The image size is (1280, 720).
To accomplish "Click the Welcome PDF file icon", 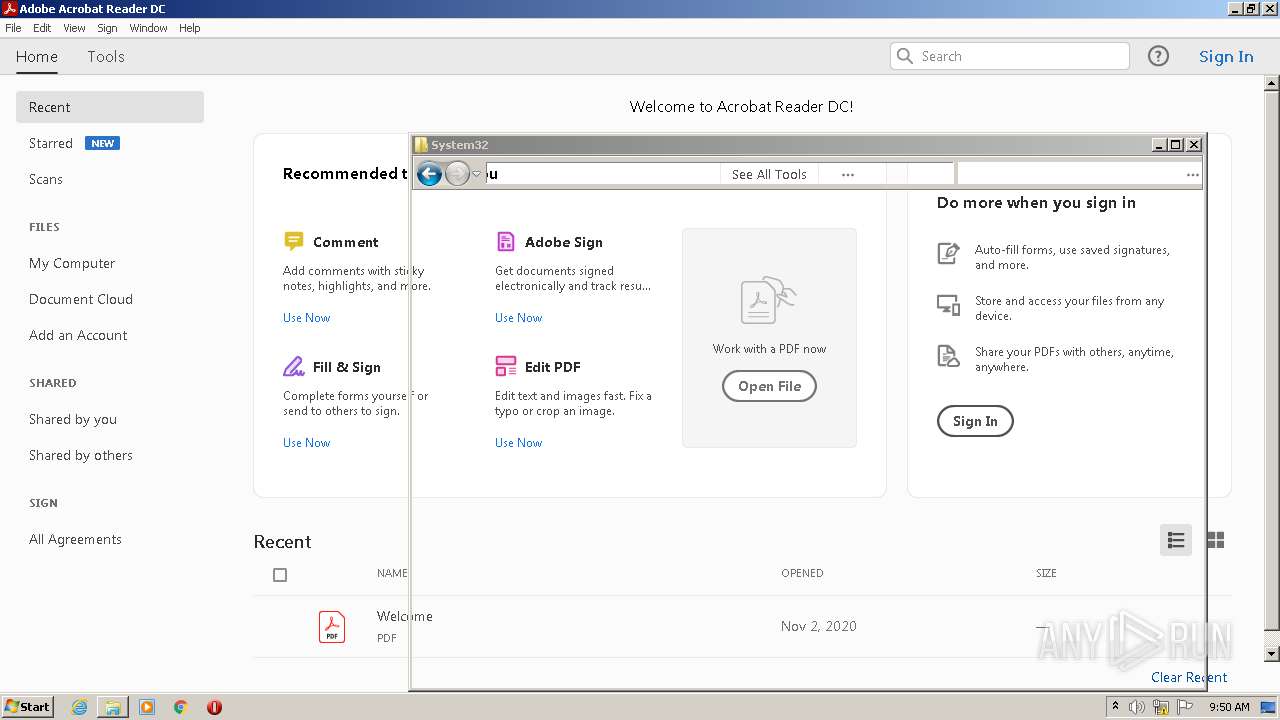I will pos(332,626).
